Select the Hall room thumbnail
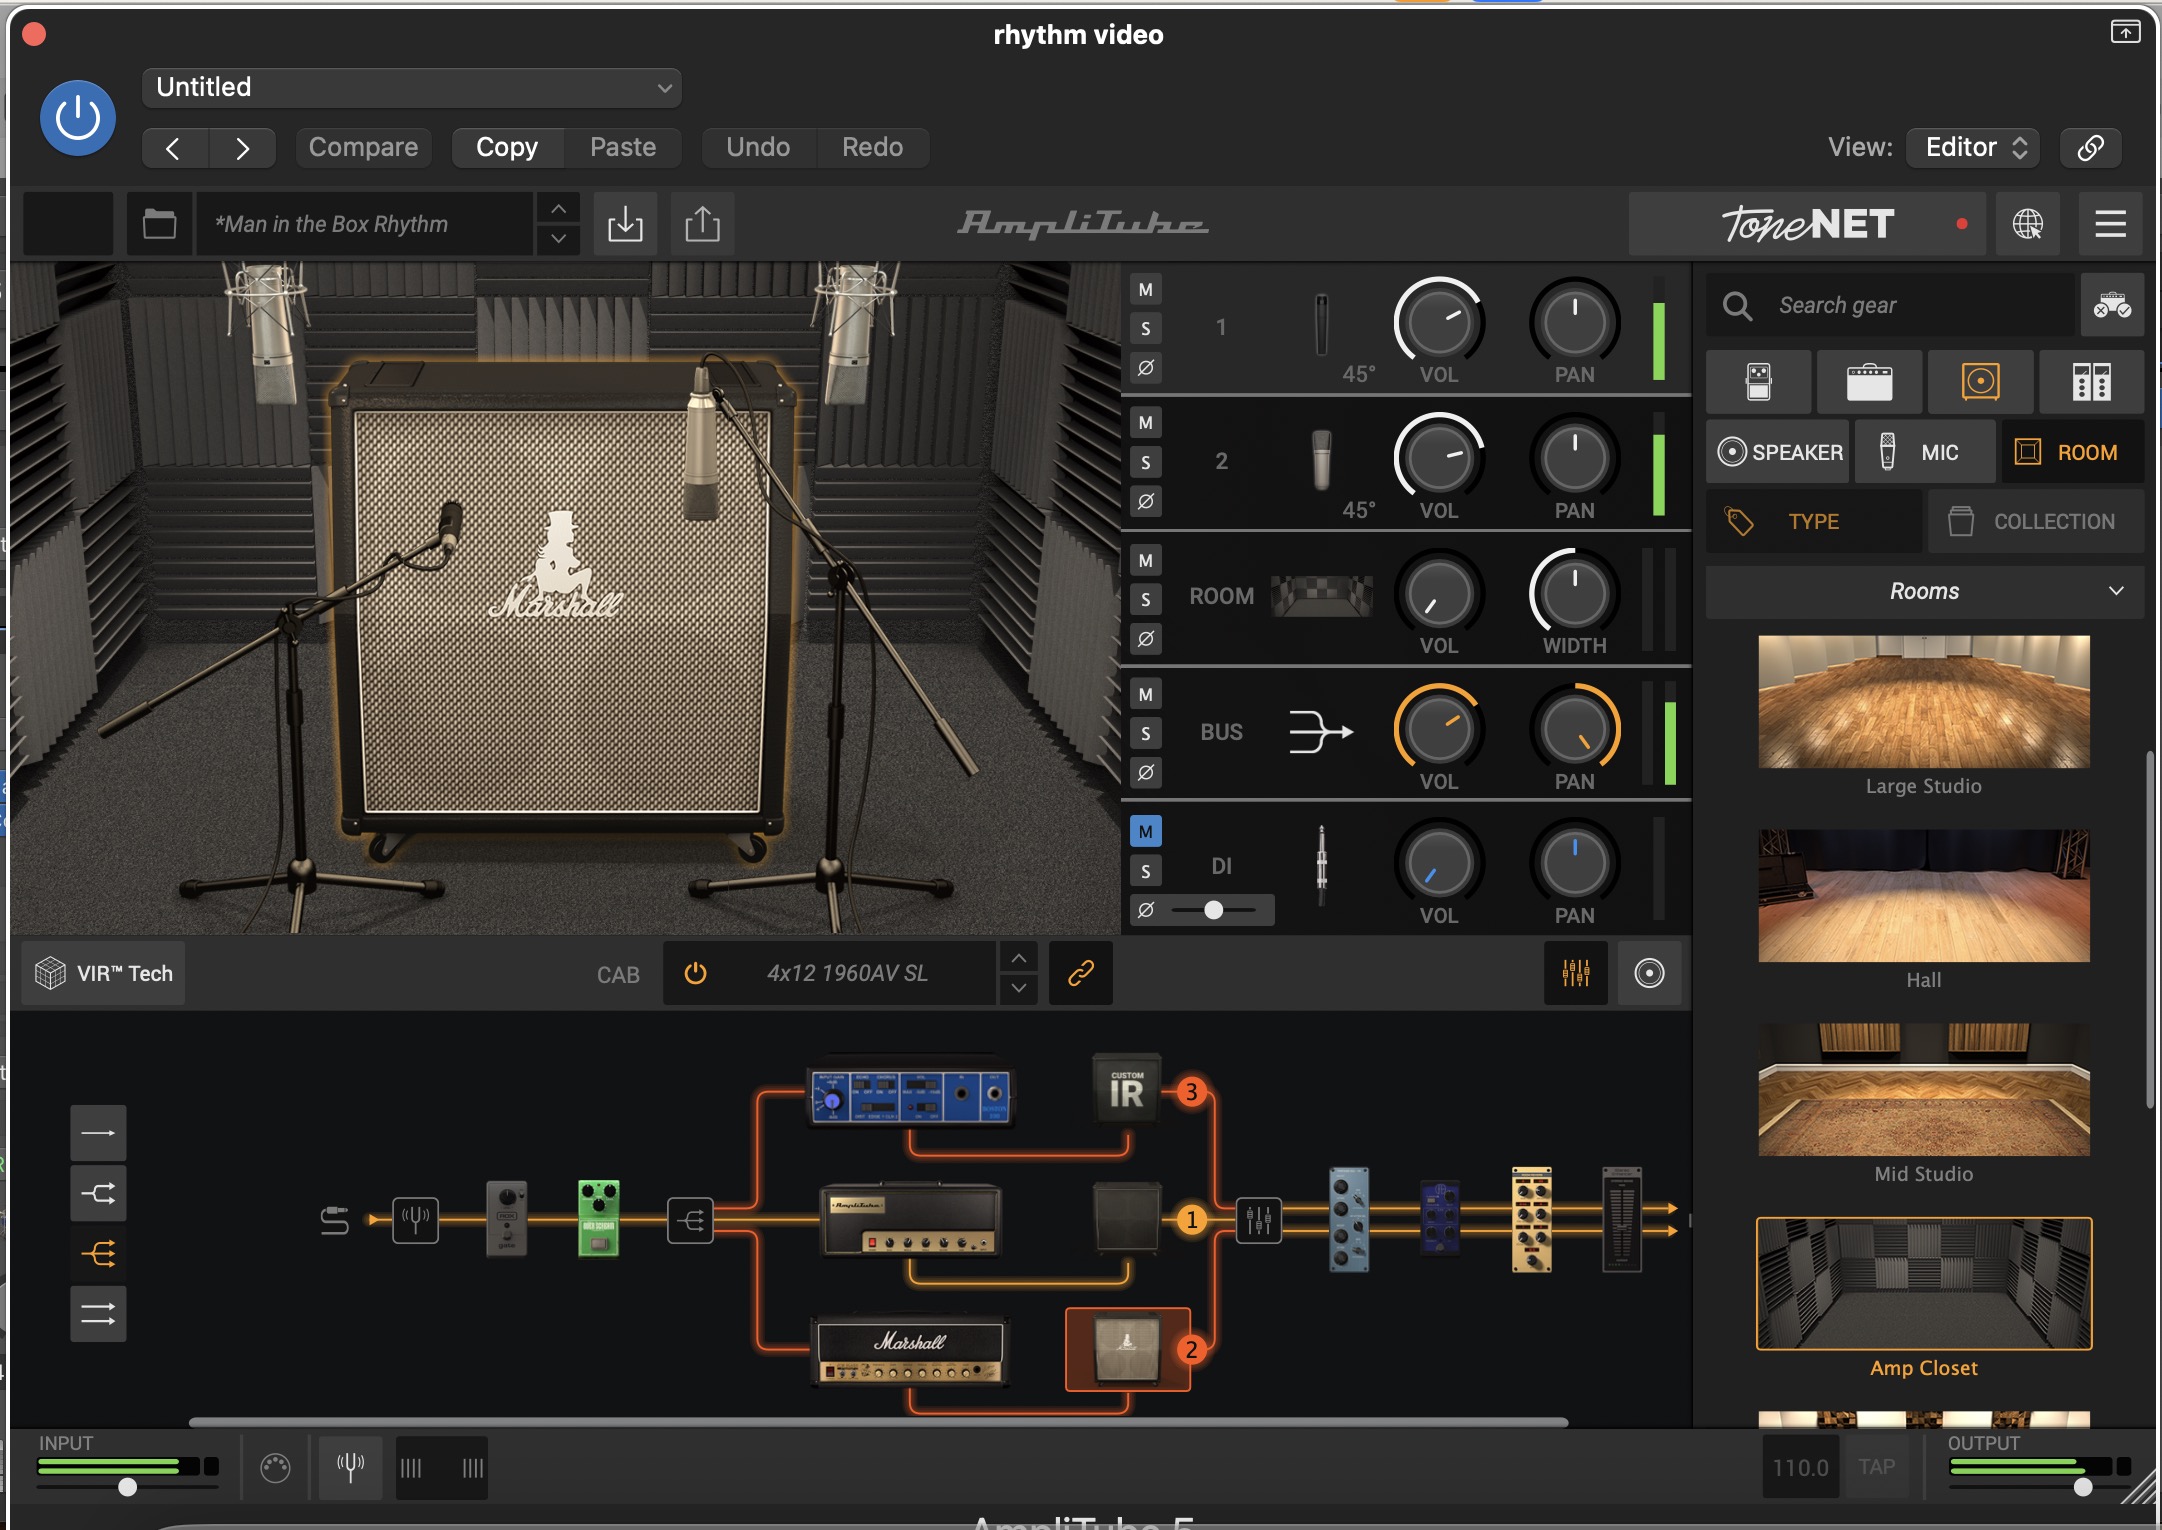 (x=1924, y=896)
